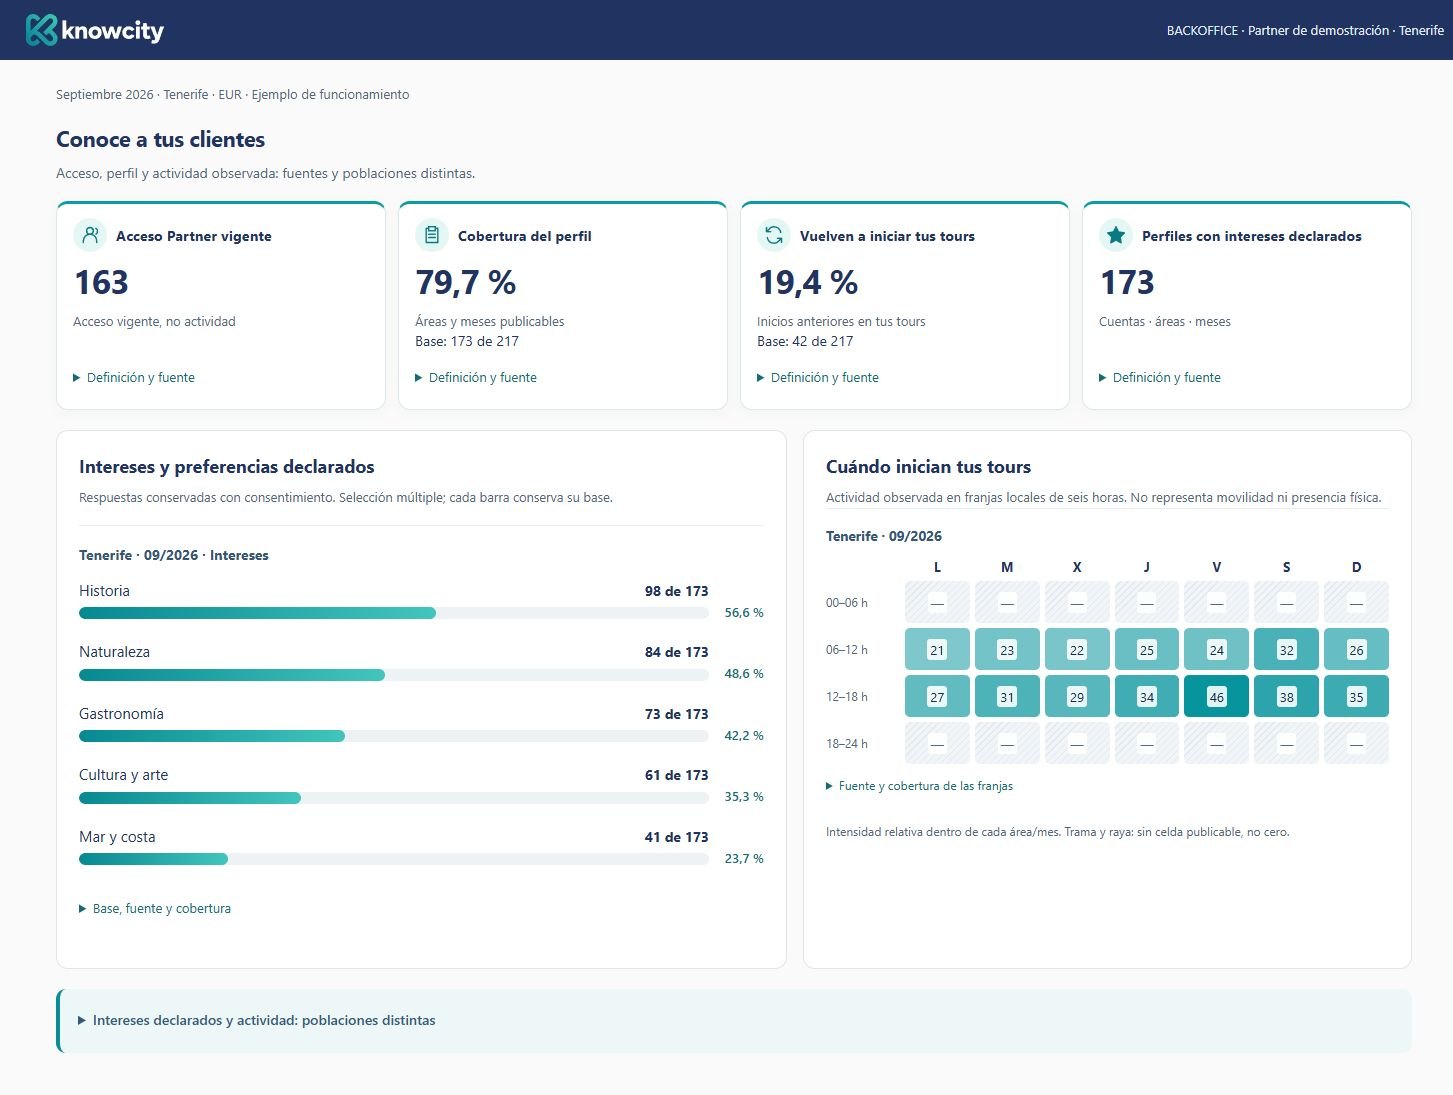Click the Cultura y arte progress bar
The height and width of the screenshot is (1095, 1453).
pos(394,798)
